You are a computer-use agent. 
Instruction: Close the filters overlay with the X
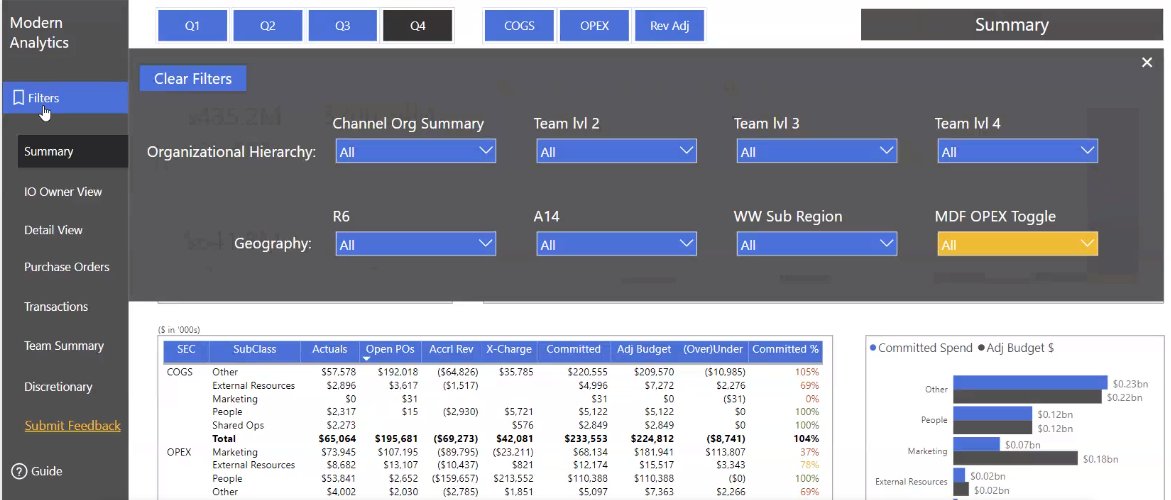1147,63
